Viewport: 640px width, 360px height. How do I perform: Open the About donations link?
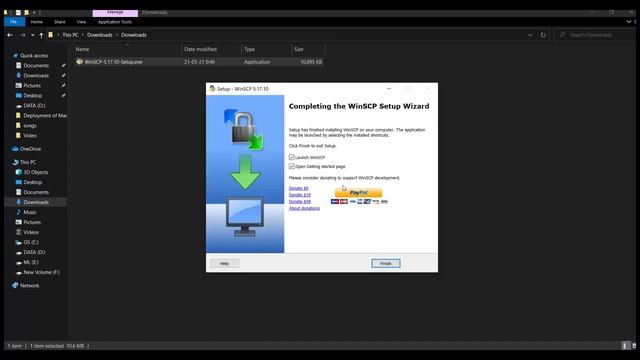(x=304, y=208)
